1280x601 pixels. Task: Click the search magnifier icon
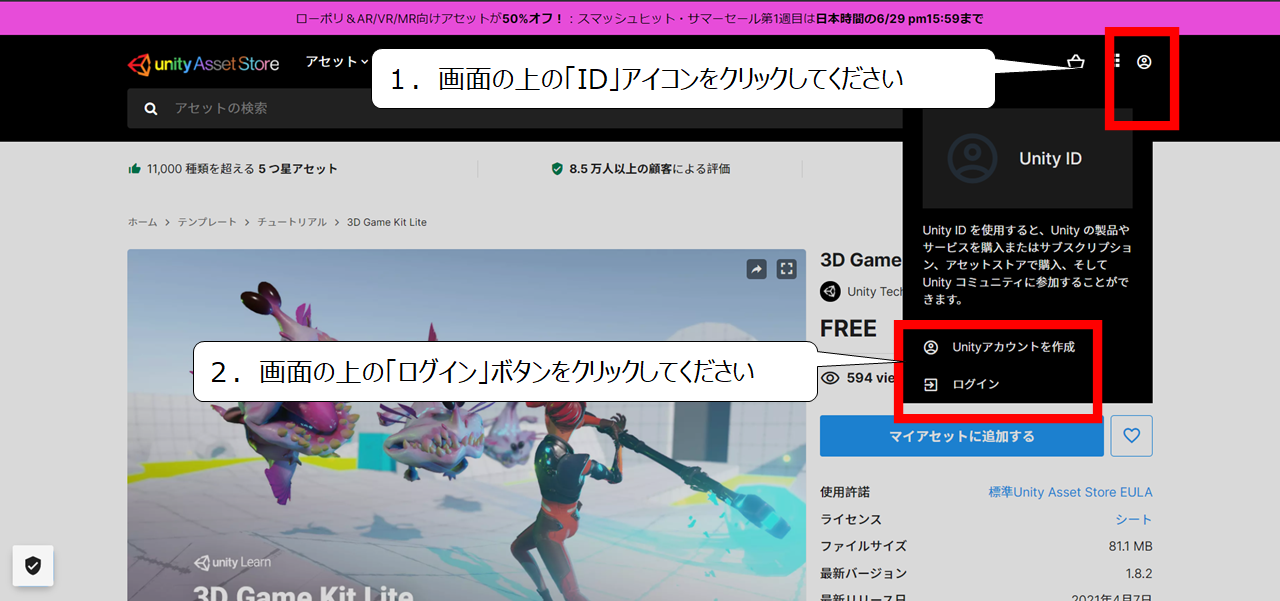[151, 108]
